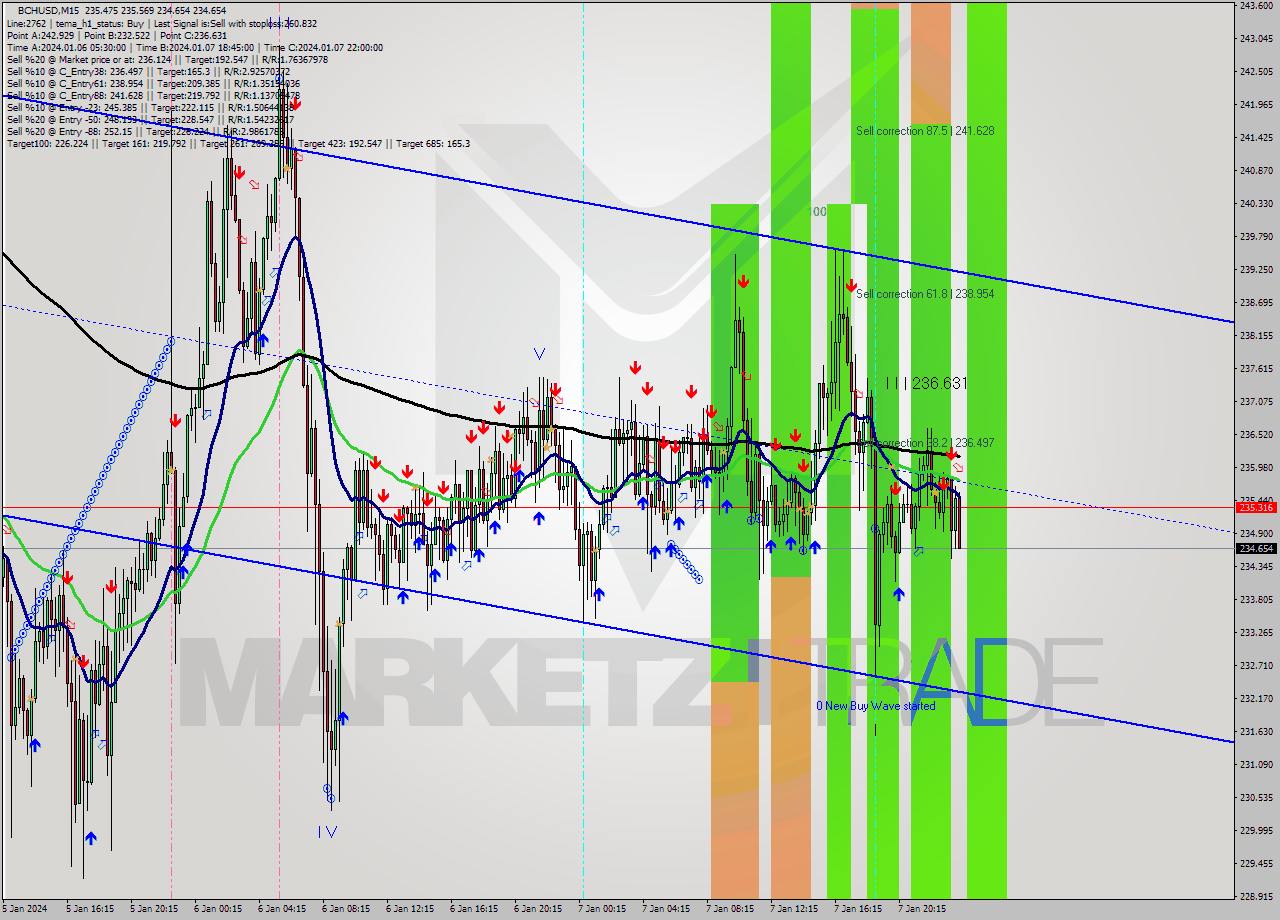This screenshot has height=920, width=1280.
Task: Click the '6 Jan 04:15' time axis label
Action: coord(282,910)
